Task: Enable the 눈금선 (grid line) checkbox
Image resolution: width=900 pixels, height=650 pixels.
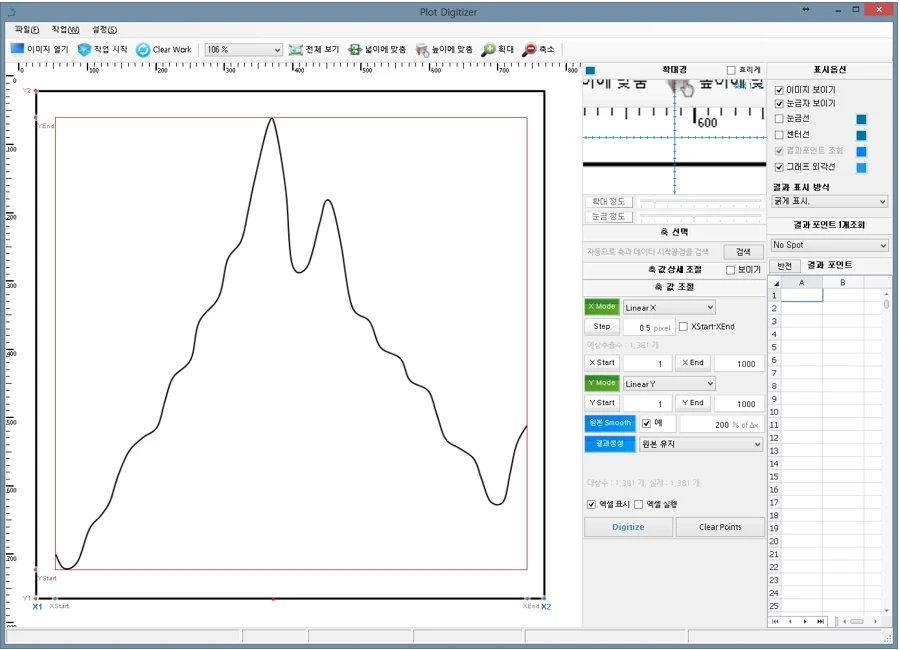Action: [x=779, y=118]
